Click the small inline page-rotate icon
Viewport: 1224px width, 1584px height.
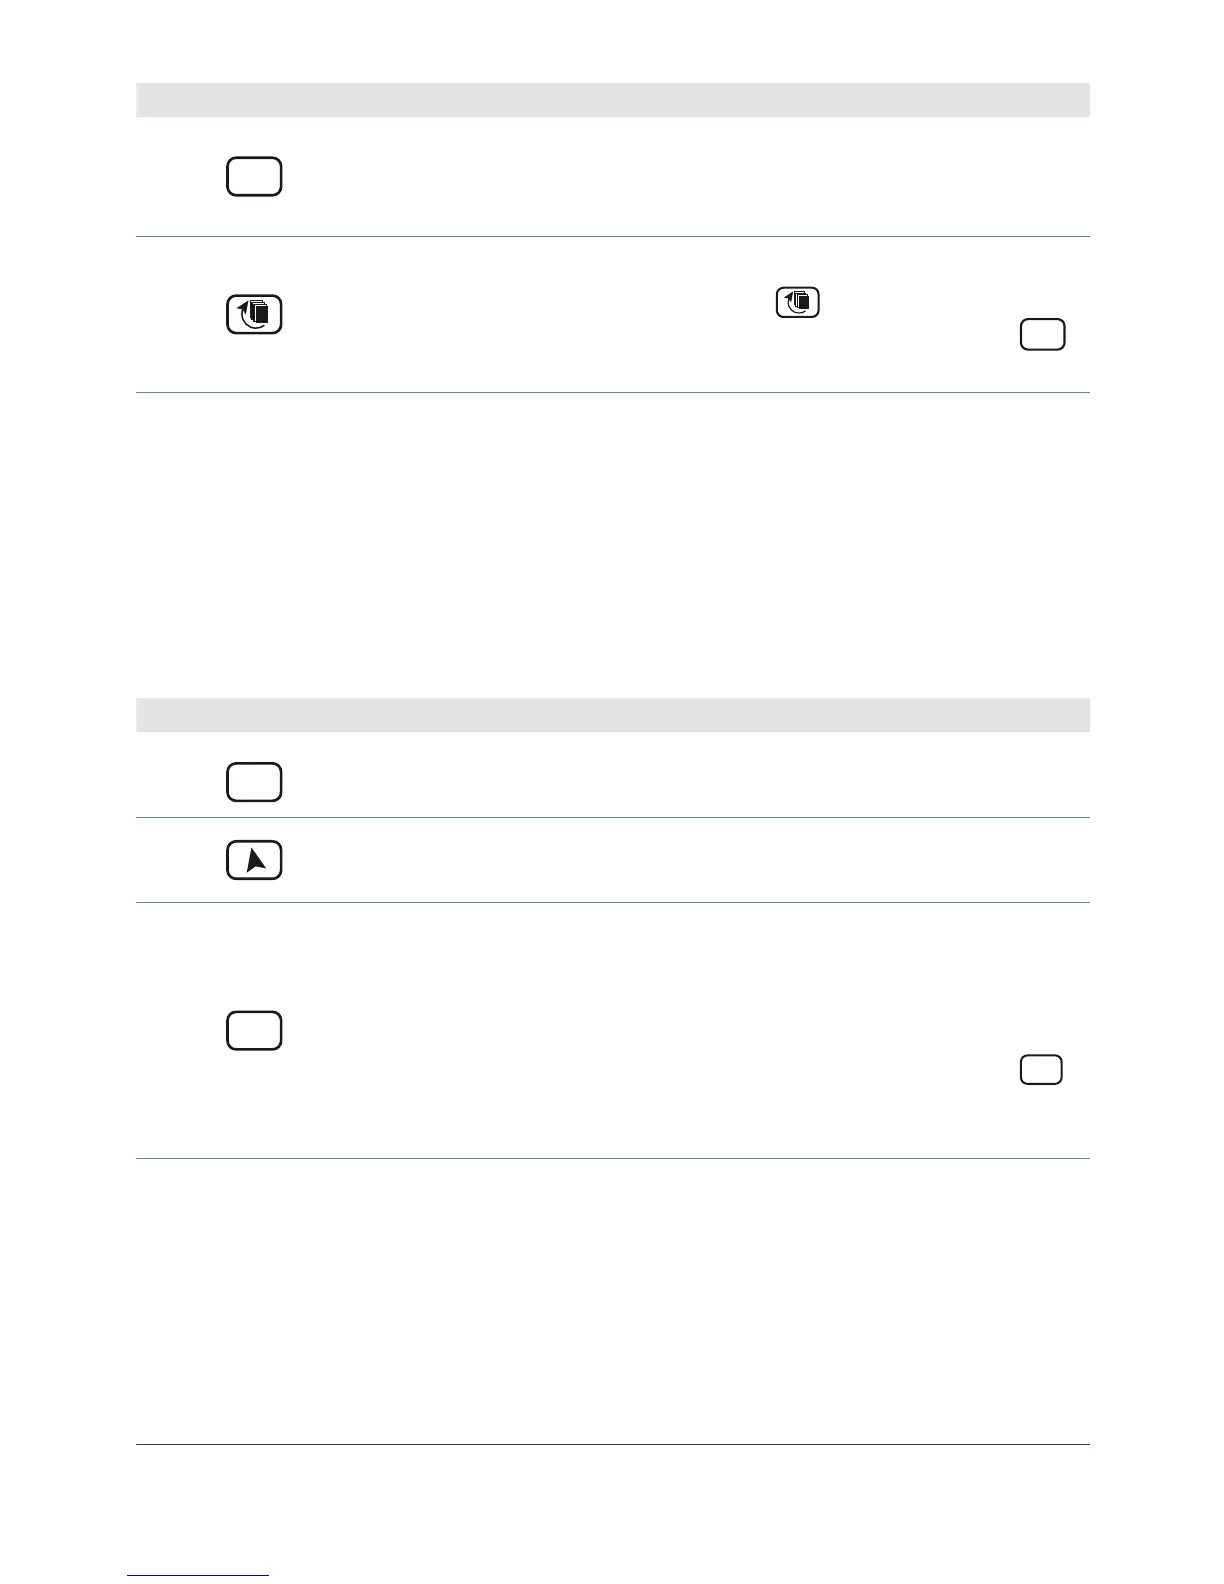[x=798, y=302]
